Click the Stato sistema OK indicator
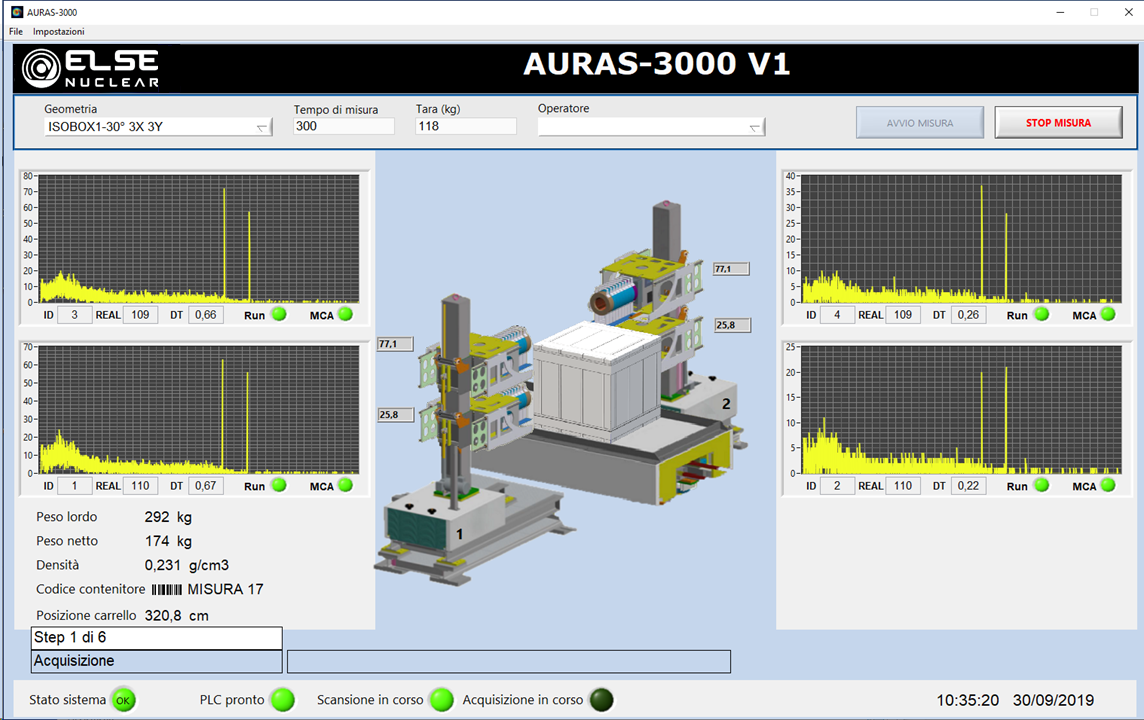Viewport: 1144px width, 720px height. [123, 700]
